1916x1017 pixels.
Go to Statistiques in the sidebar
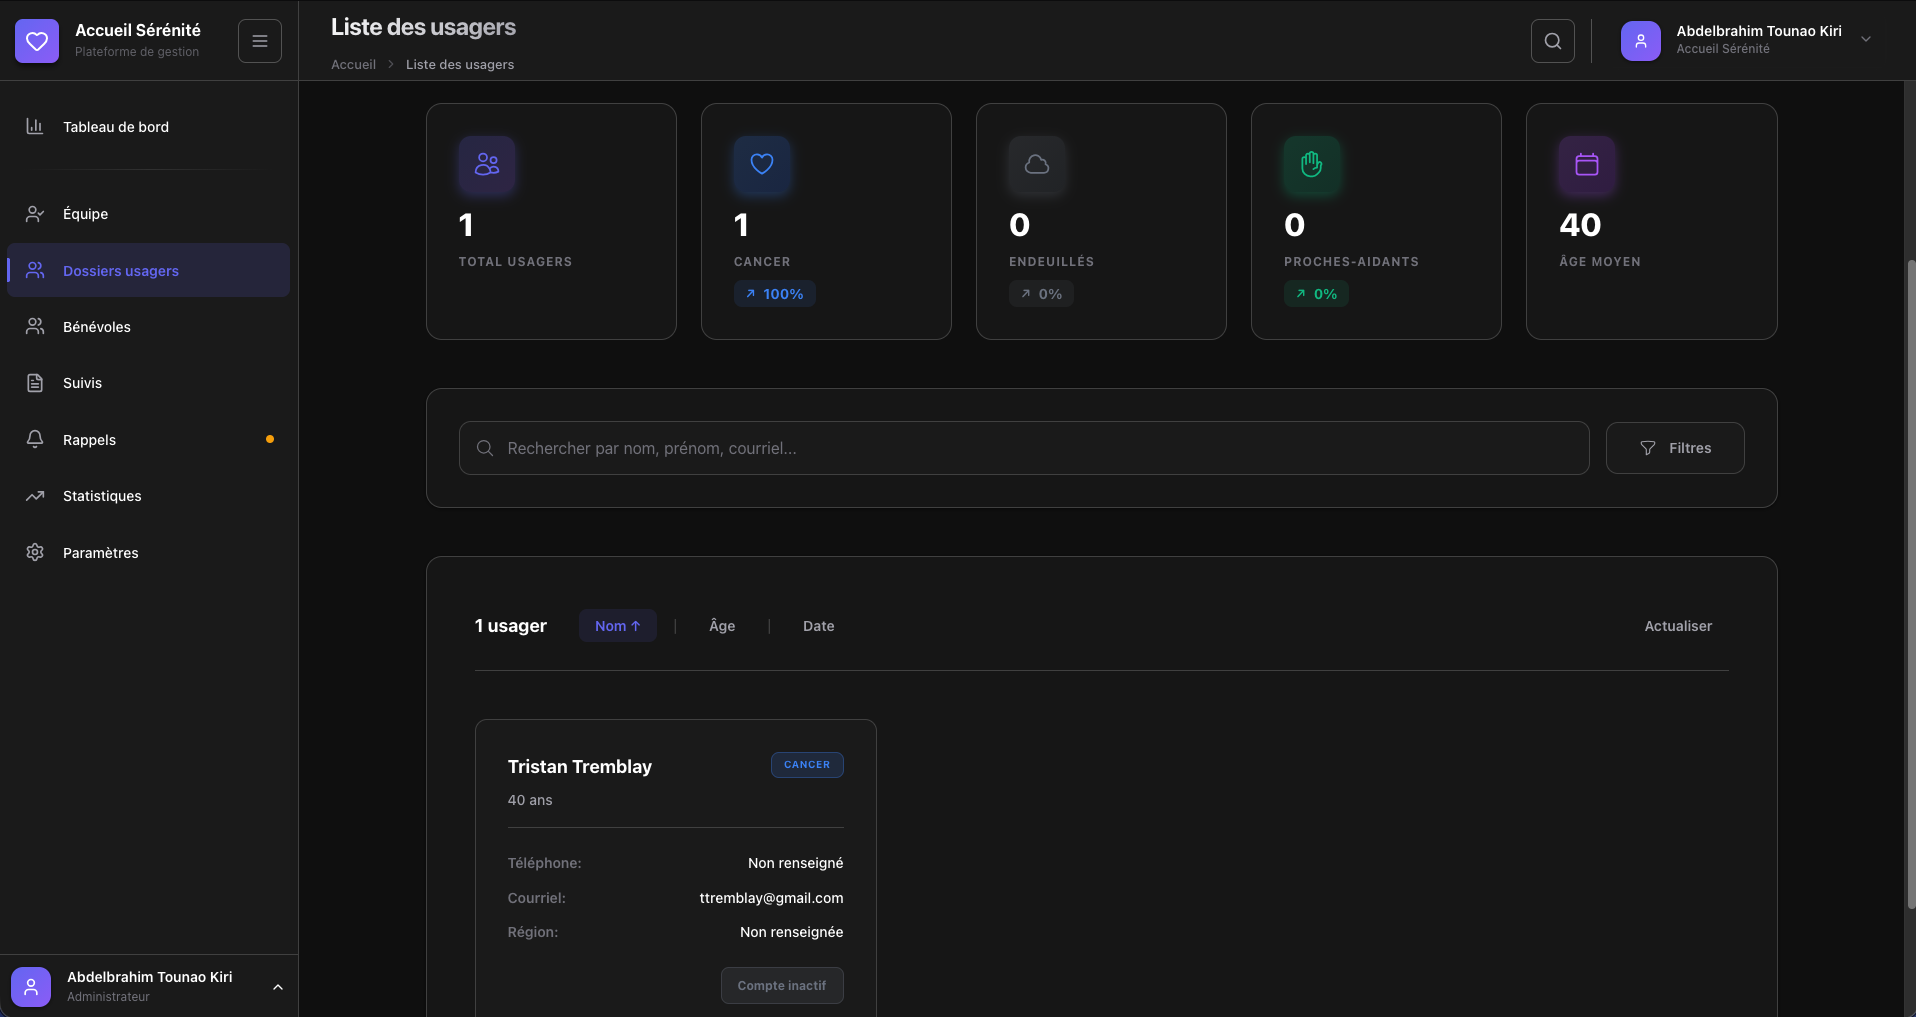[102, 496]
